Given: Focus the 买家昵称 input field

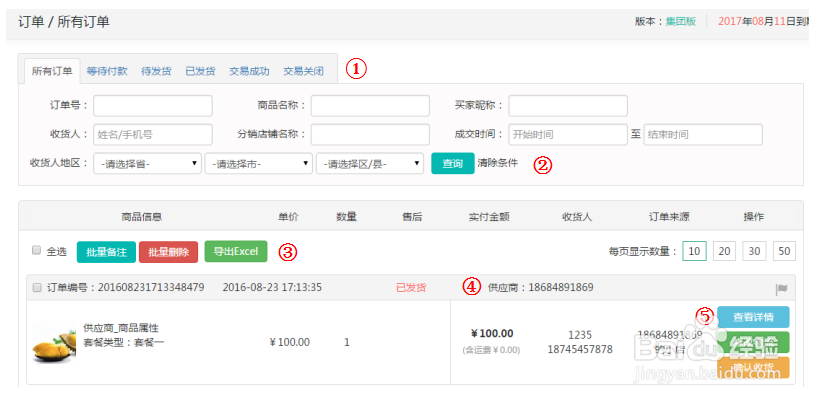Looking at the screenshot, I should 568,106.
